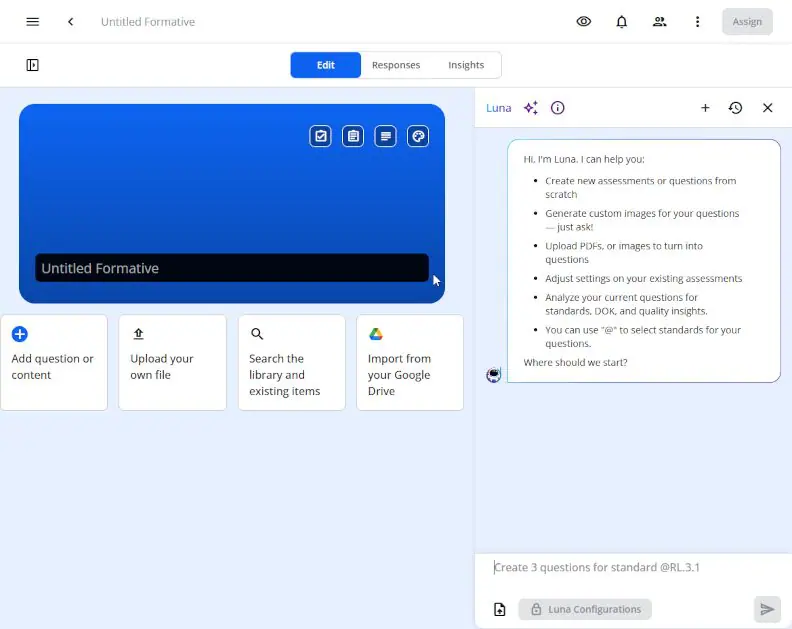Click the checkmark clipboard icon on banner
The image size is (792, 629).
(x=320, y=136)
